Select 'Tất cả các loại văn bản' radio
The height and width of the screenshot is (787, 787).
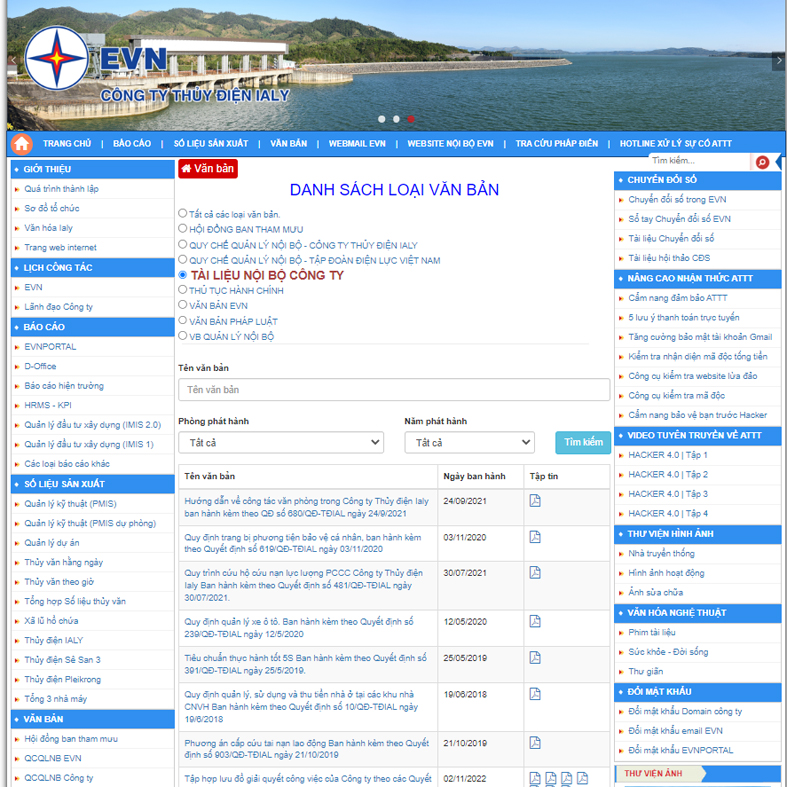[x=183, y=213]
